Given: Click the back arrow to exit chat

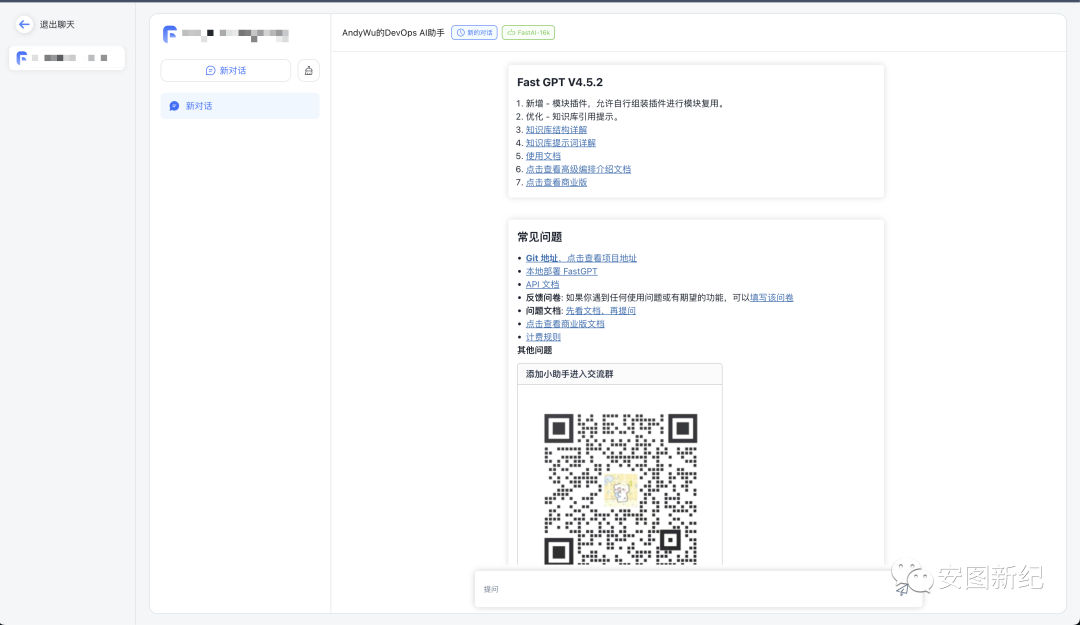Looking at the screenshot, I should pos(24,24).
